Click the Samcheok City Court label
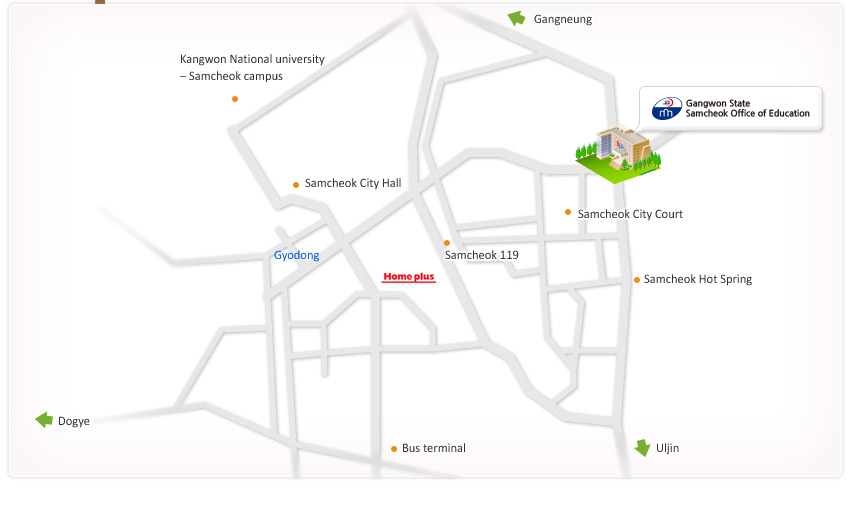This screenshot has width=850, height=511. [630, 214]
